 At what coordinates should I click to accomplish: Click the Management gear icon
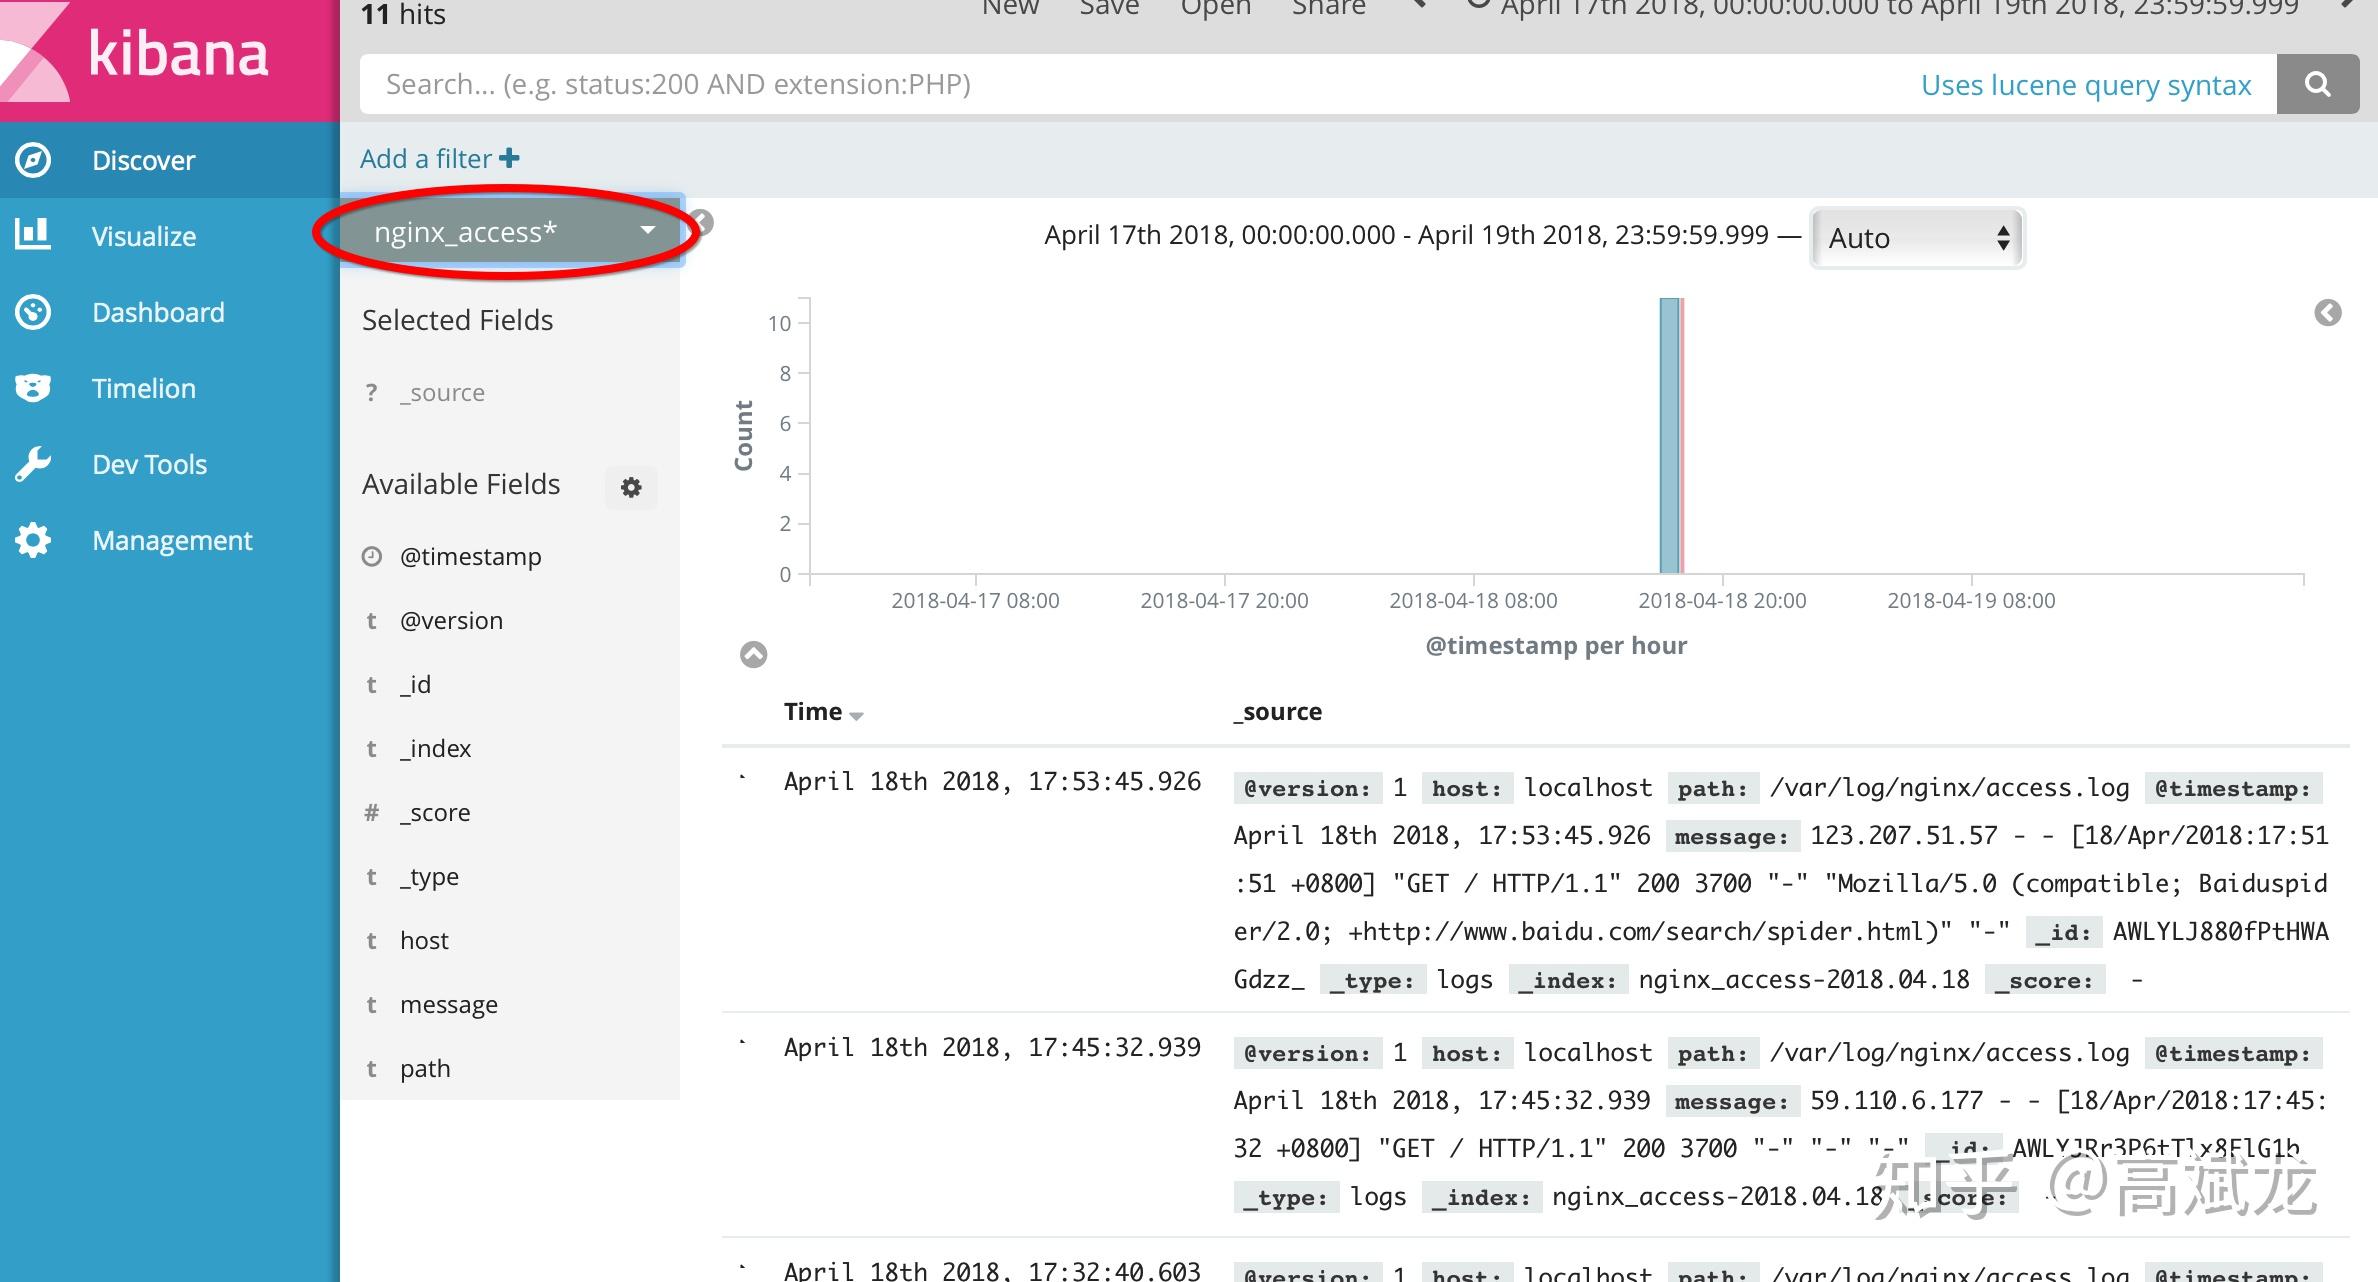pyautogui.click(x=33, y=540)
